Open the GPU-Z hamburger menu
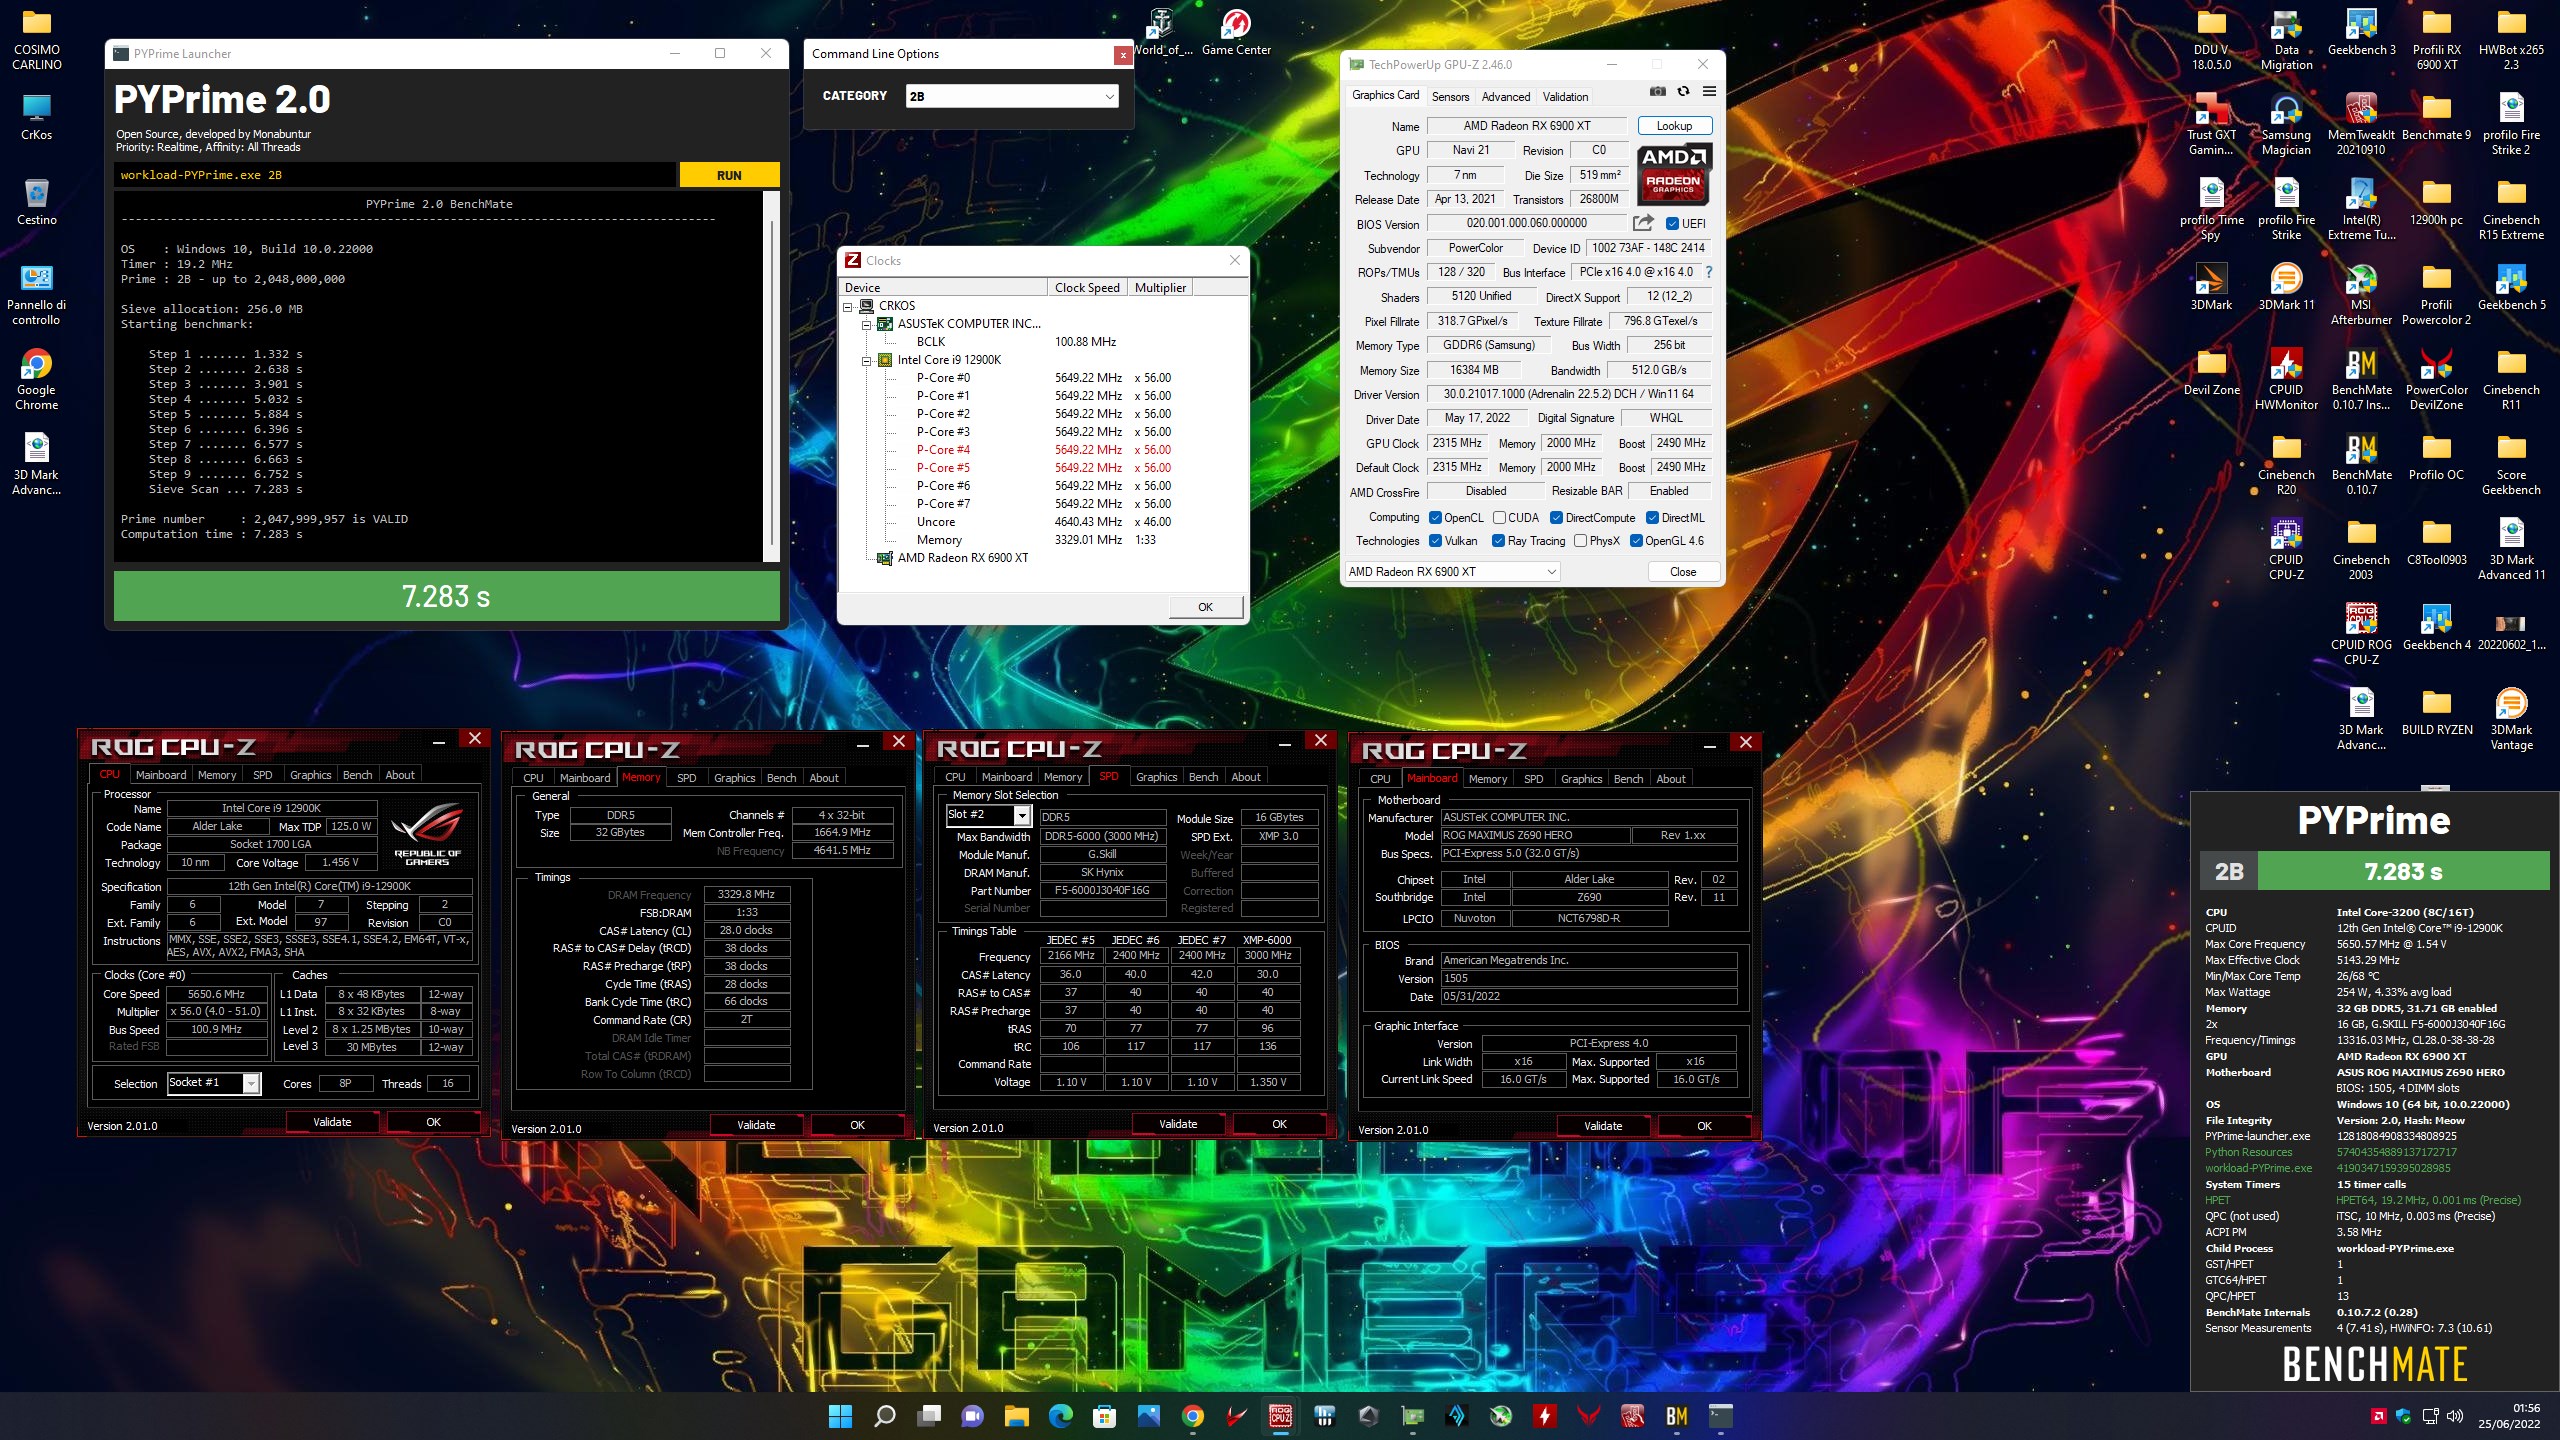 click(x=1709, y=91)
